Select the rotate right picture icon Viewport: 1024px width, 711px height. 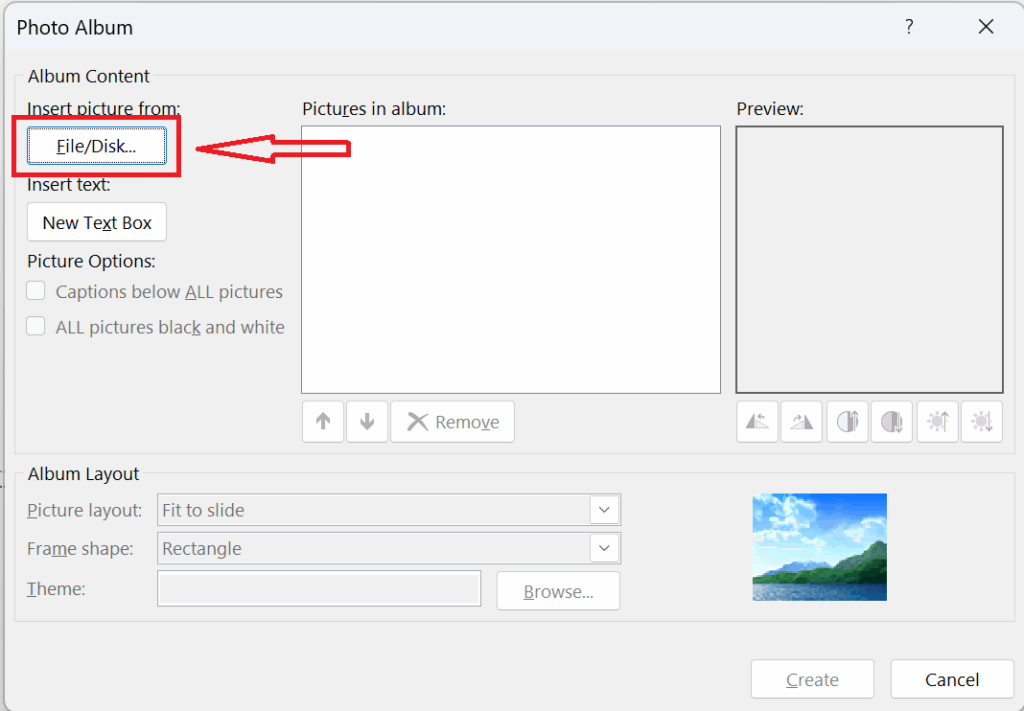point(802,421)
